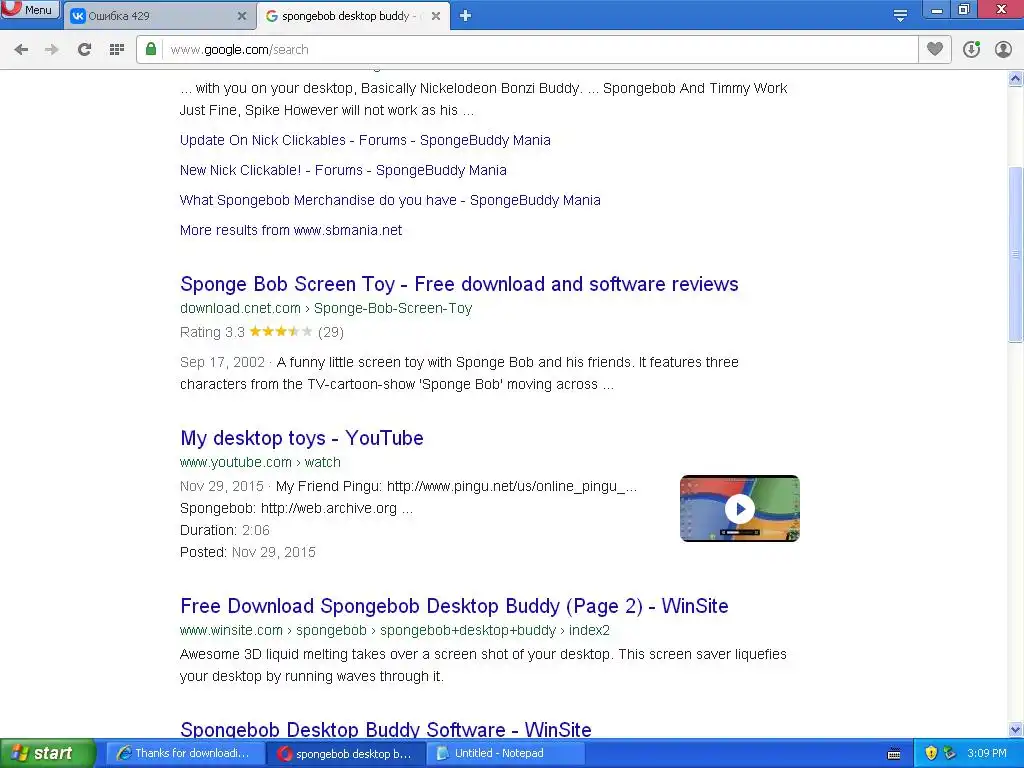Click the Sep 17, 2002 date text
This screenshot has width=1024, height=768.
click(222, 362)
